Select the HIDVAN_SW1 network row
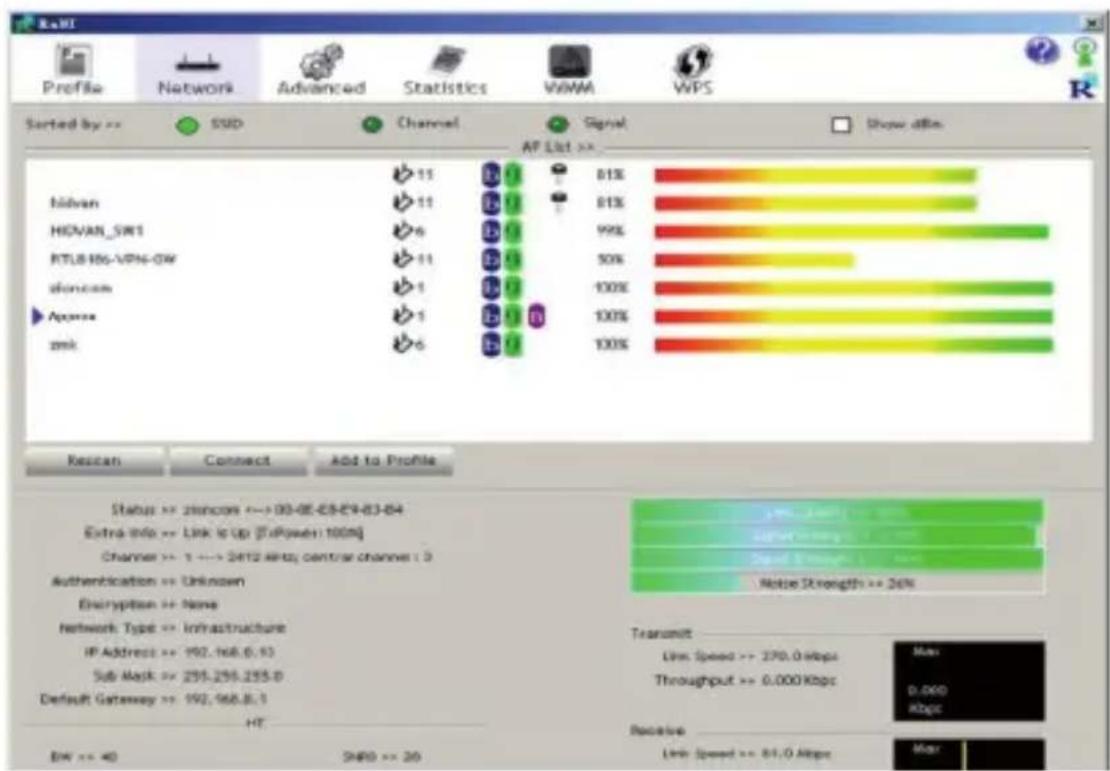The width and height of the screenshot is (1110, 771). [x=556, y=232]
